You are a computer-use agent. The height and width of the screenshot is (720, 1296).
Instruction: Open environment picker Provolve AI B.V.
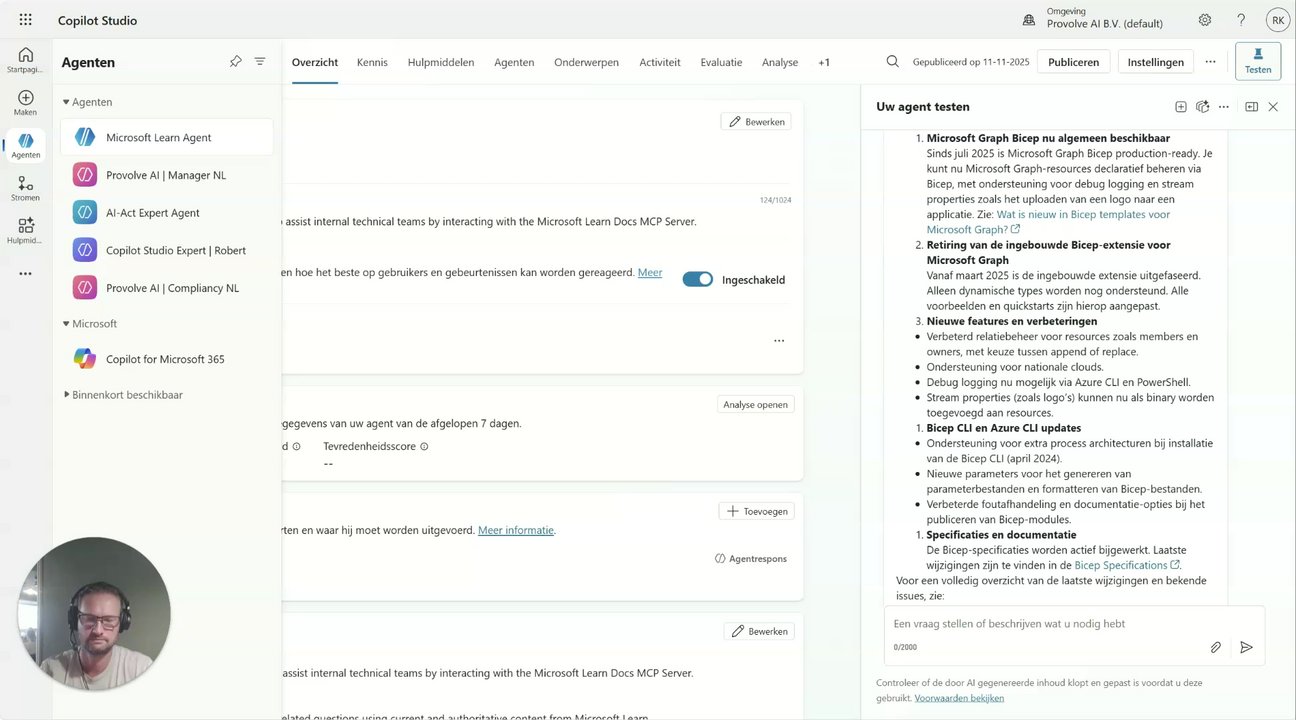point(1092,19)
